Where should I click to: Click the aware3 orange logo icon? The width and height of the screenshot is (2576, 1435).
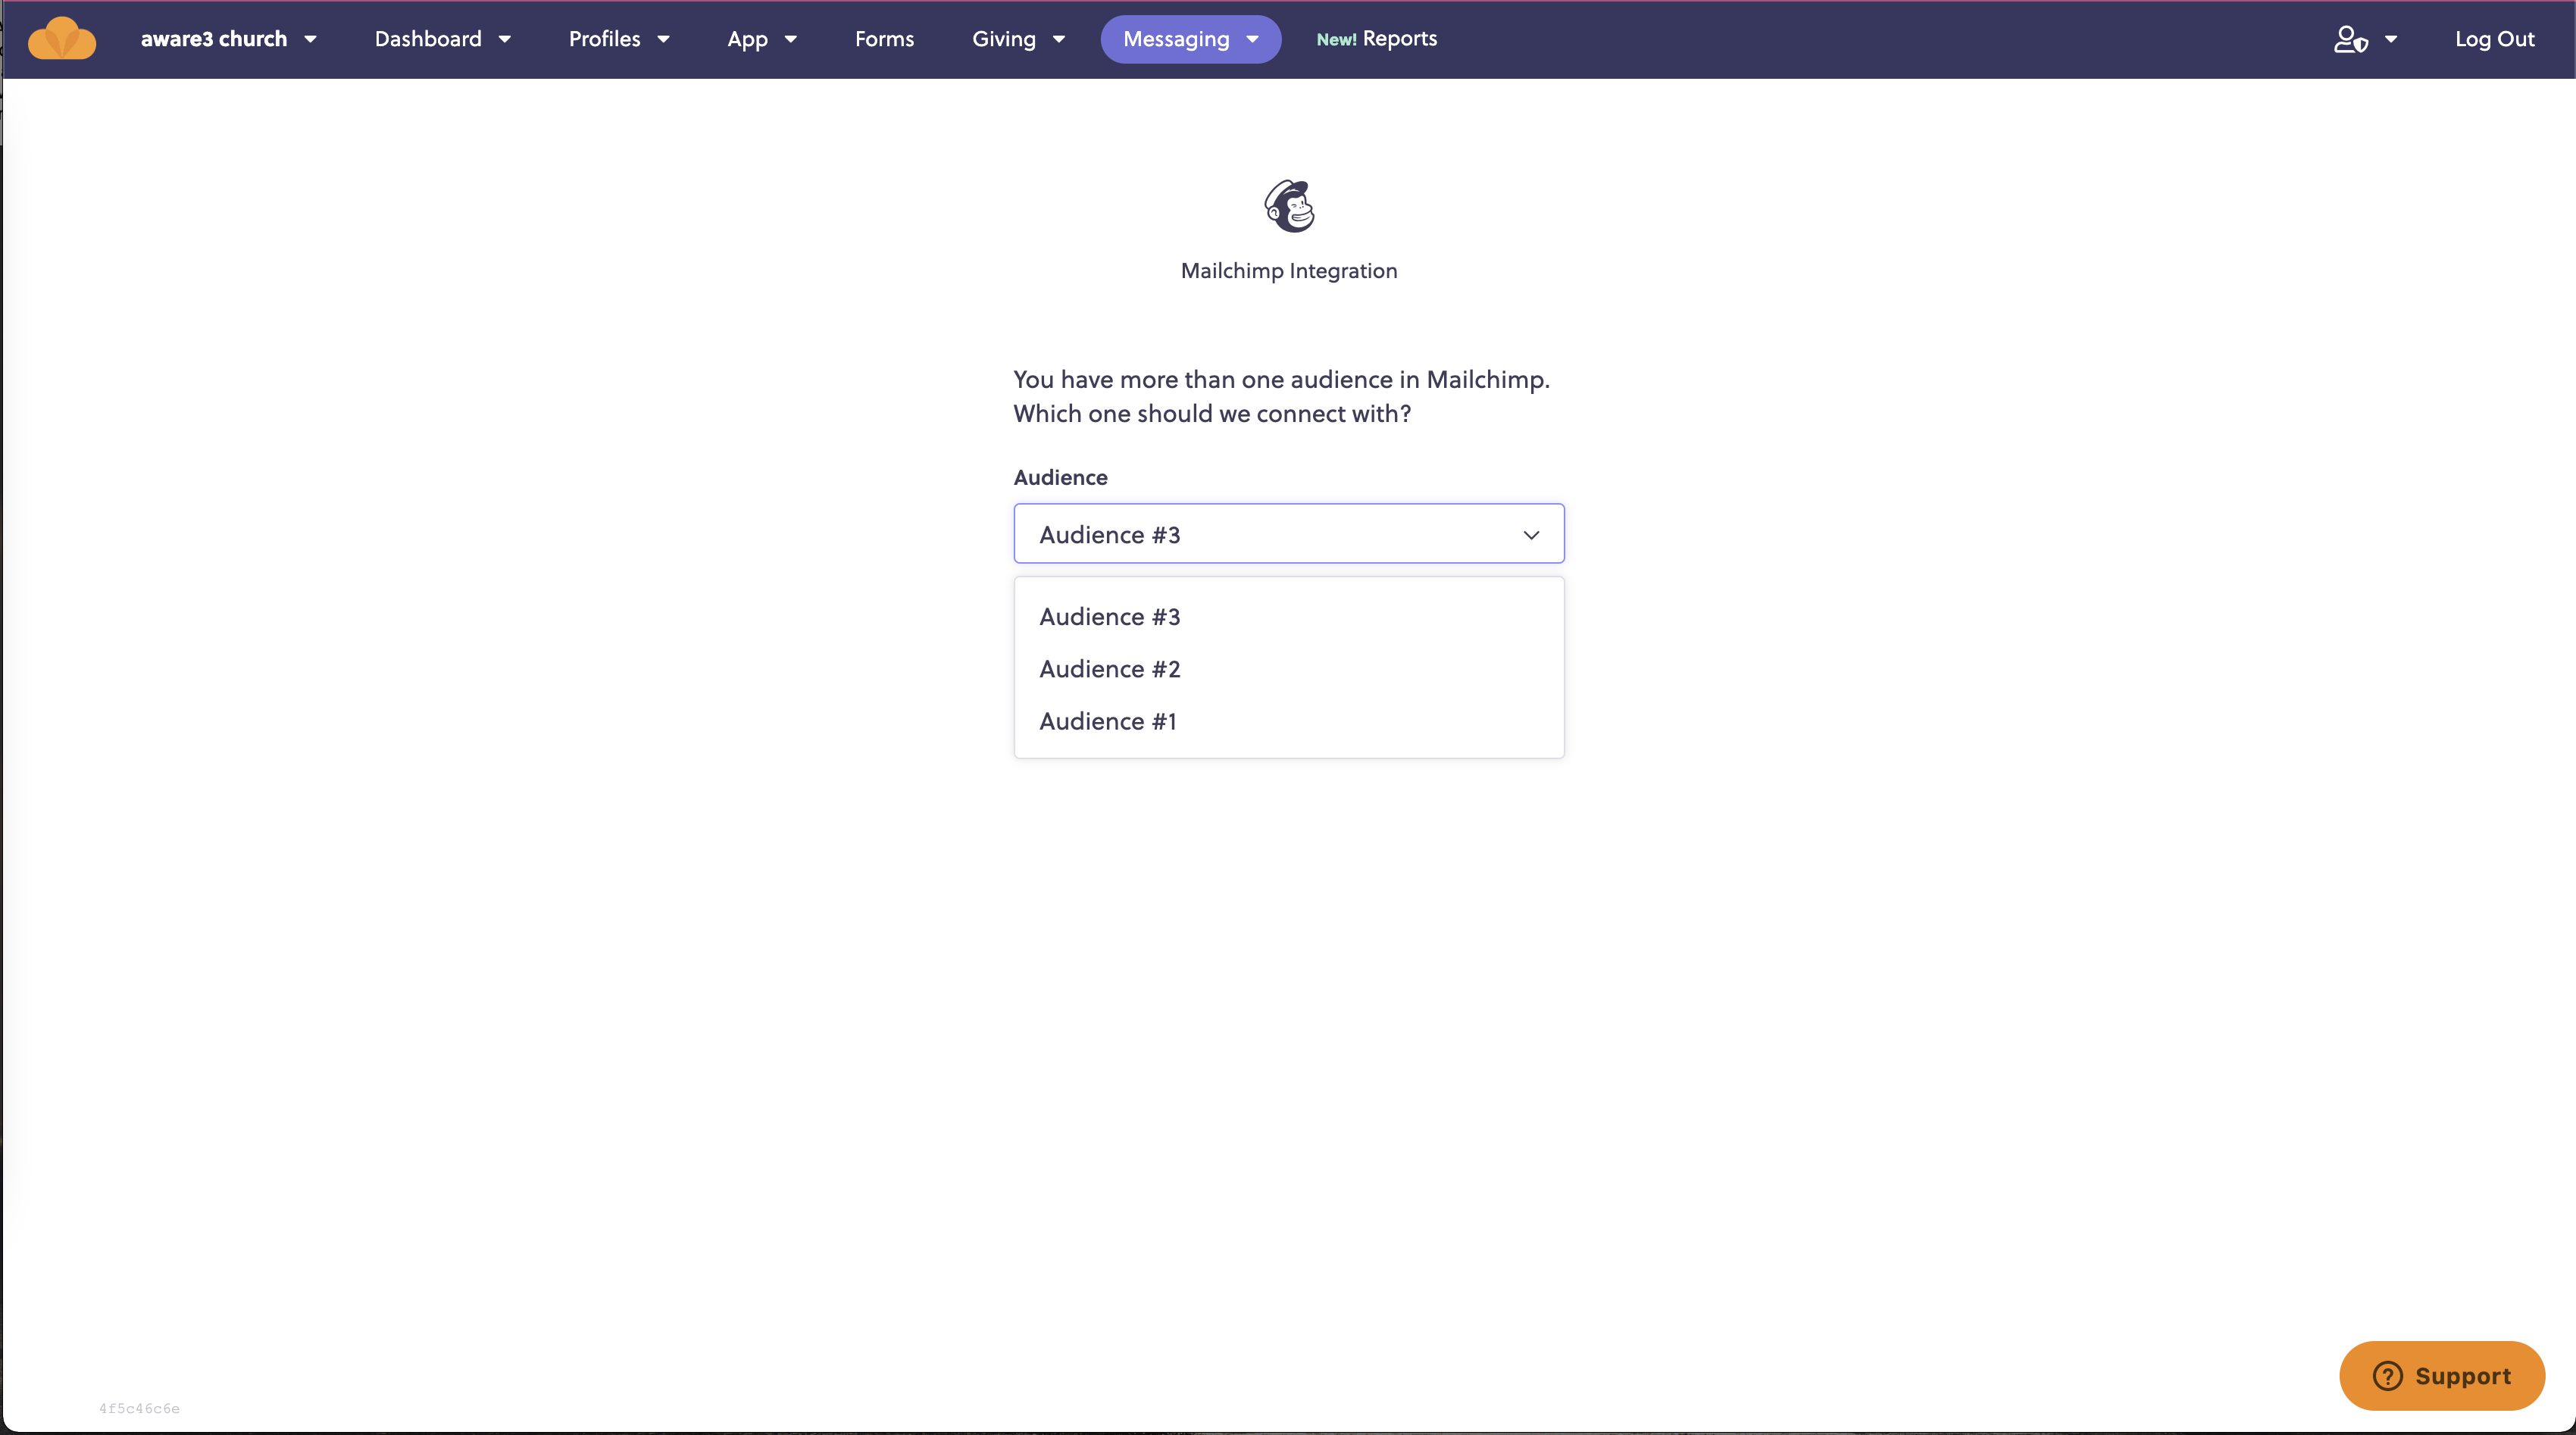click(x=62, y=39)
